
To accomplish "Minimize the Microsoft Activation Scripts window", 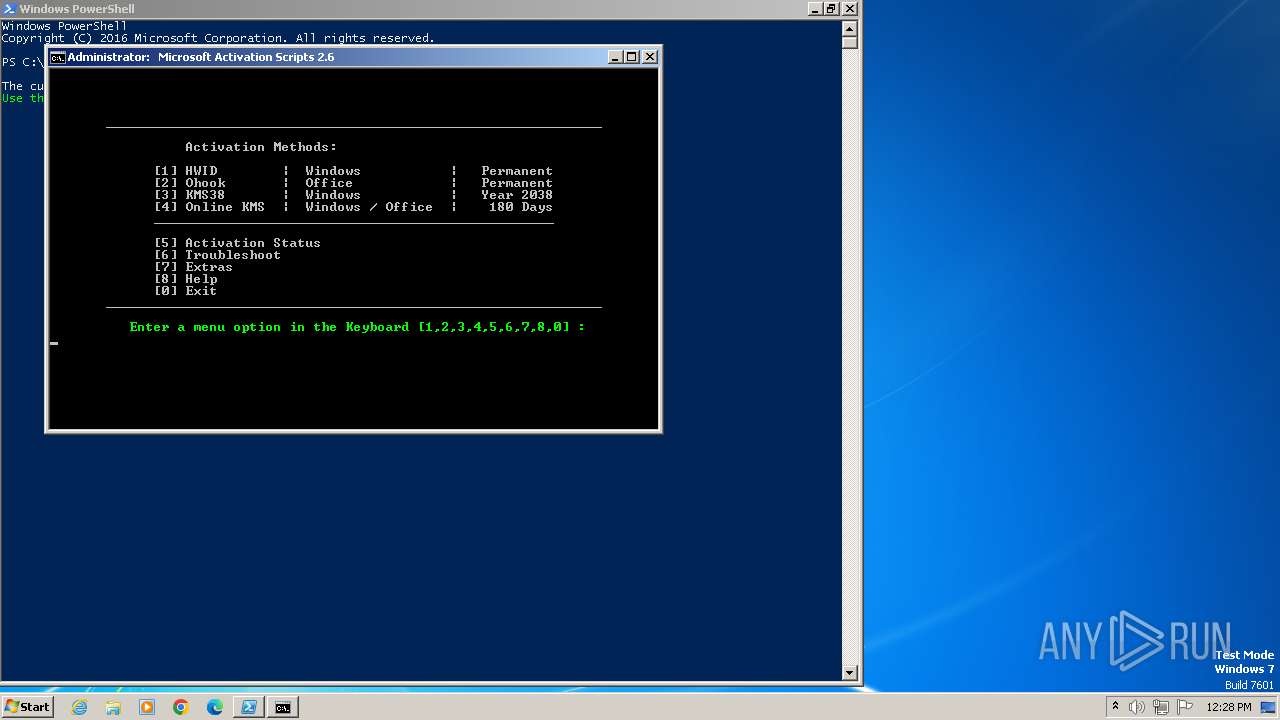I will 615,57.
